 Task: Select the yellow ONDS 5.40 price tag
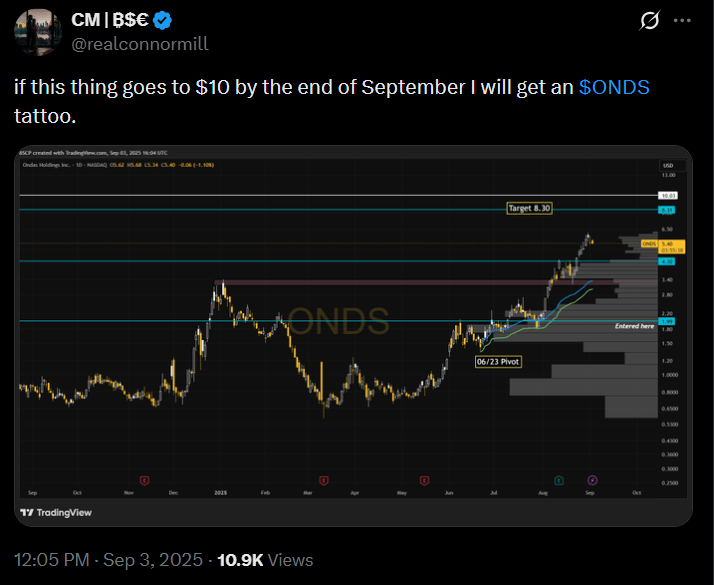[663, 246]
